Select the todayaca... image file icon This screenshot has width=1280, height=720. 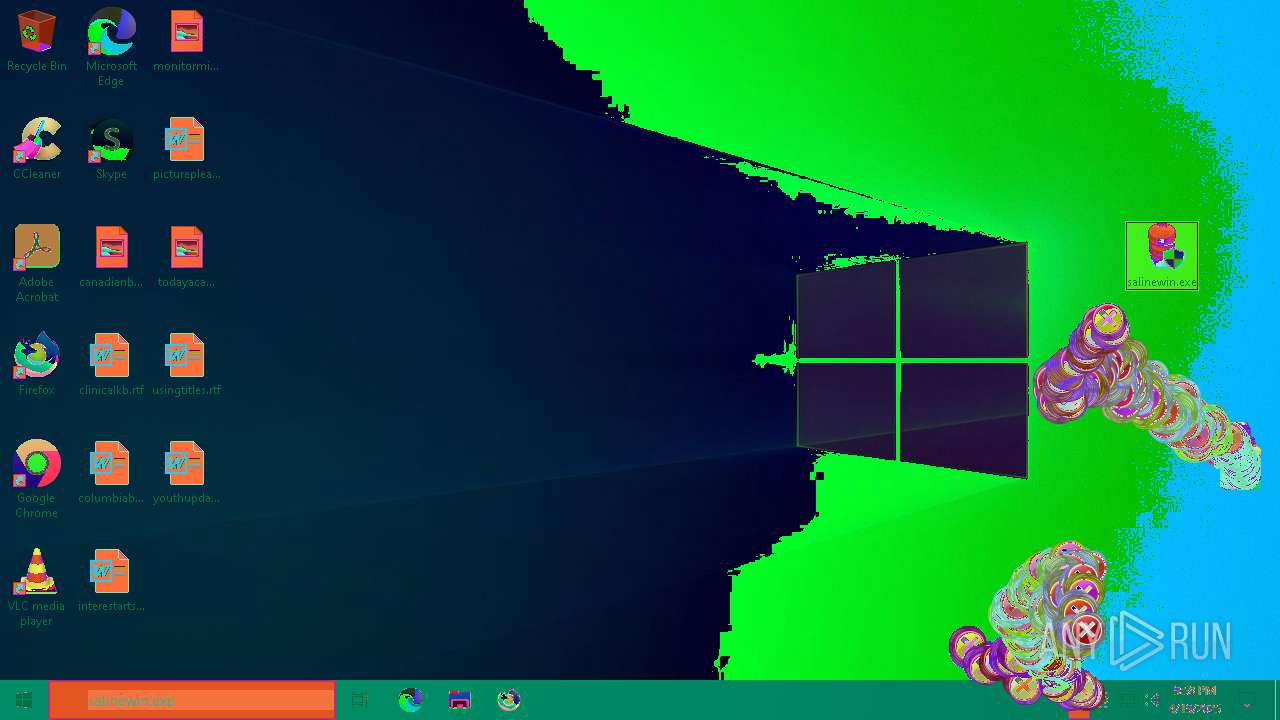pyautogui.click(x=186, y=257)
